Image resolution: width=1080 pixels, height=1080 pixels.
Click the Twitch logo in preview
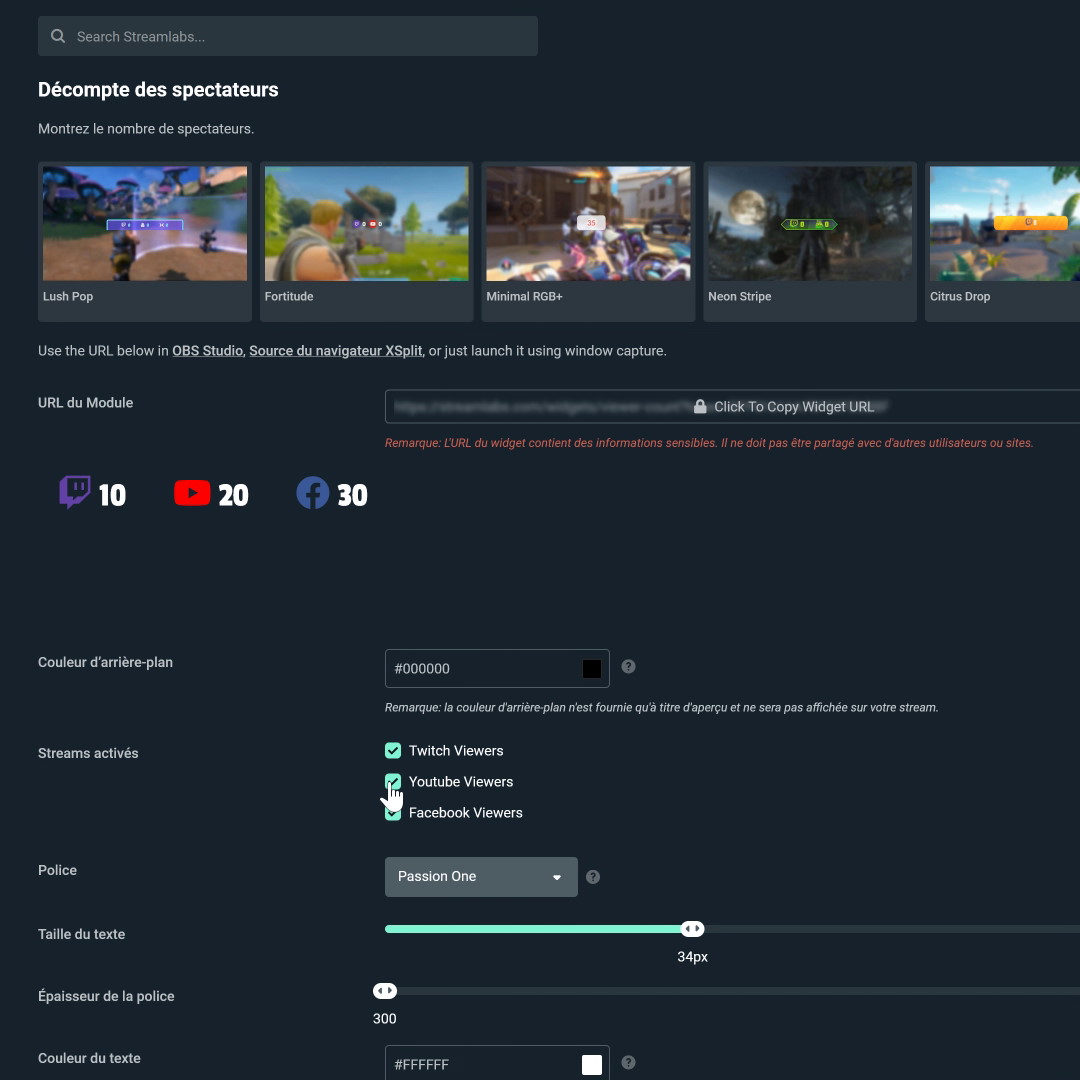(x=74, y=492)
